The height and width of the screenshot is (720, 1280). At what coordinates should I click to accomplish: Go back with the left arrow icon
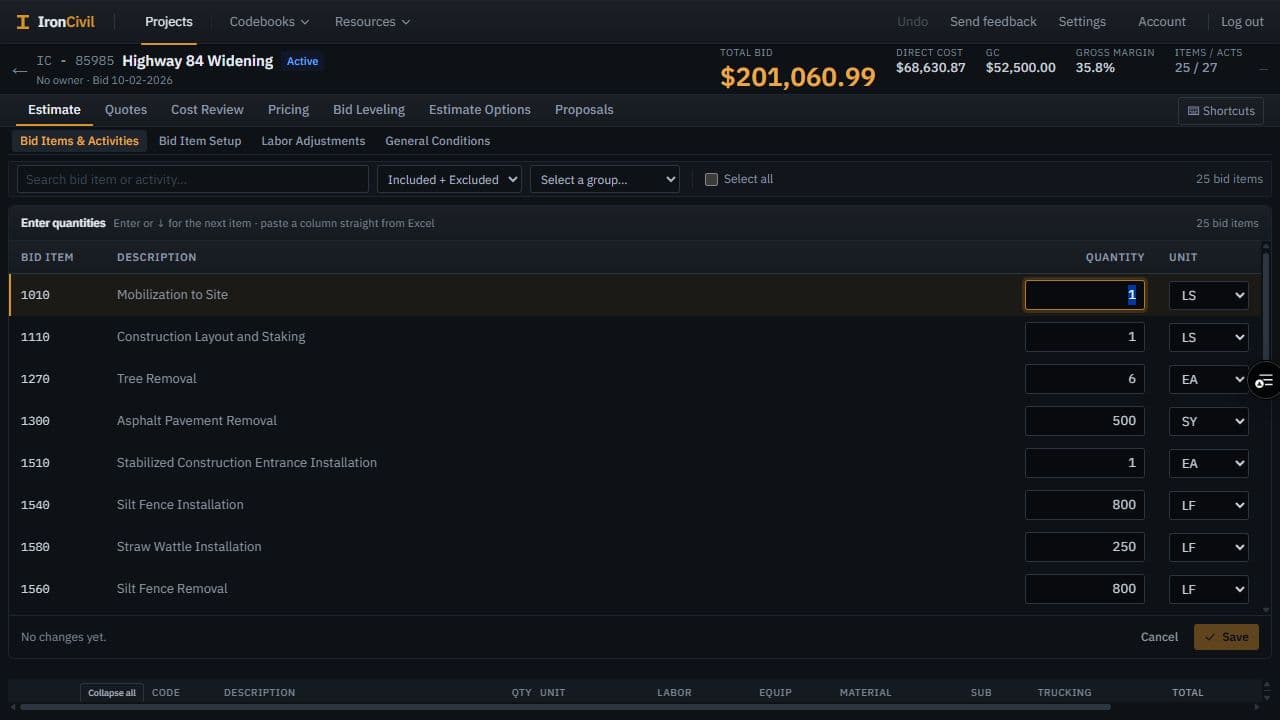click(x=19, y=71)
